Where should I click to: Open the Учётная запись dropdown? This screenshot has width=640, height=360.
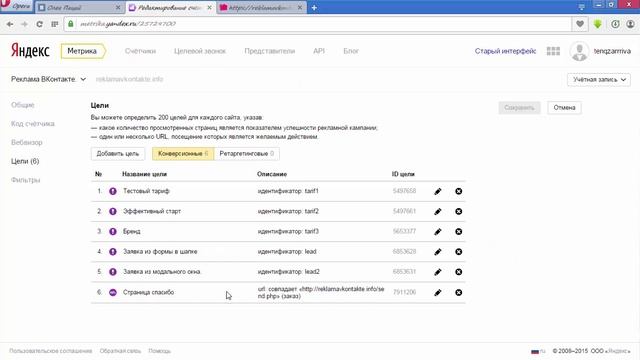pyautogui.click(x=599, y=80)
